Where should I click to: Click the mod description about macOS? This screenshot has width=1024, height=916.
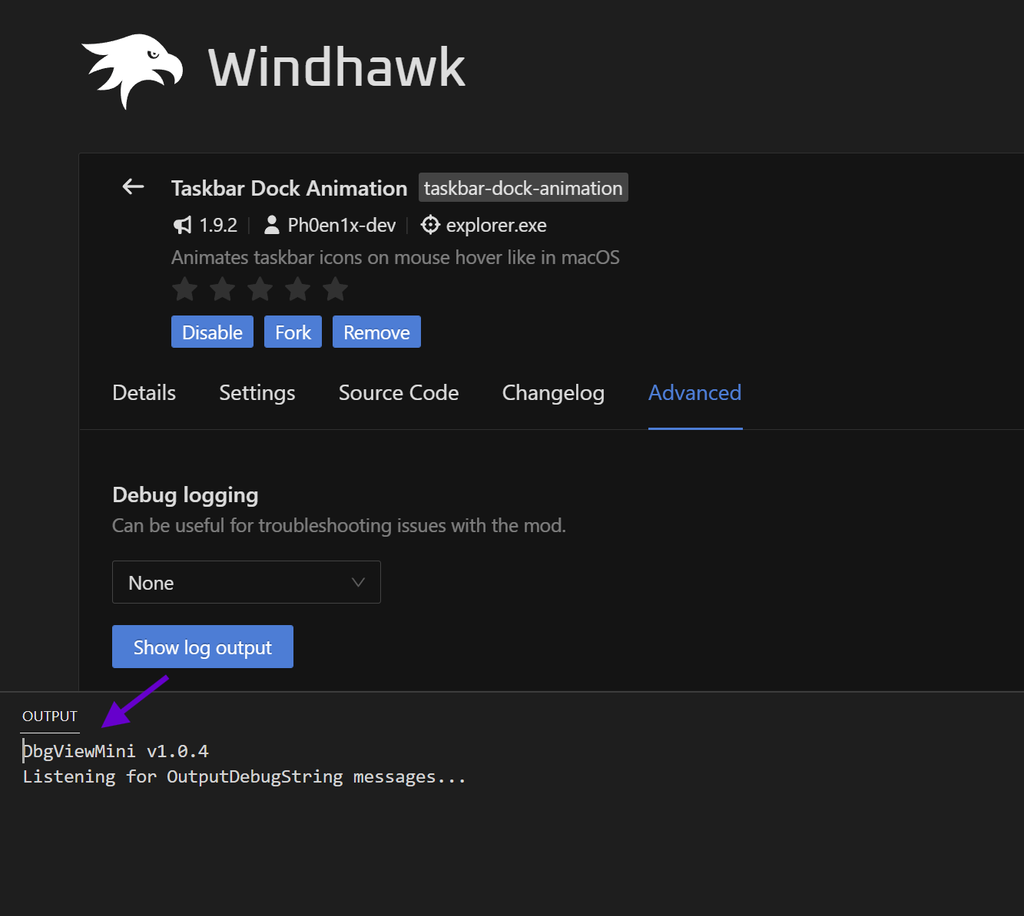tap(395, 257)
